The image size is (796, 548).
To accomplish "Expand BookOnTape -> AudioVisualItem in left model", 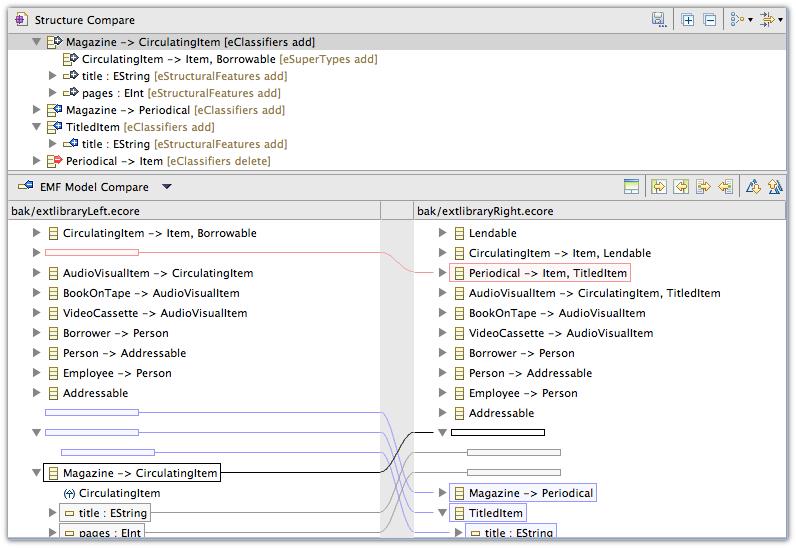I will (36, 293).
